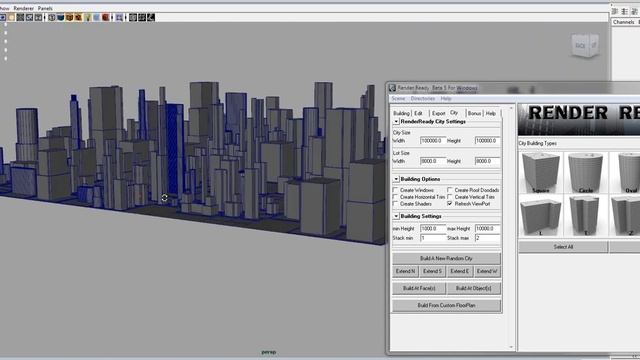The height and width of the screenshot is (360, 640).
Task: Select the L-shaped building type thumbnail
Action: pos(541,216)
